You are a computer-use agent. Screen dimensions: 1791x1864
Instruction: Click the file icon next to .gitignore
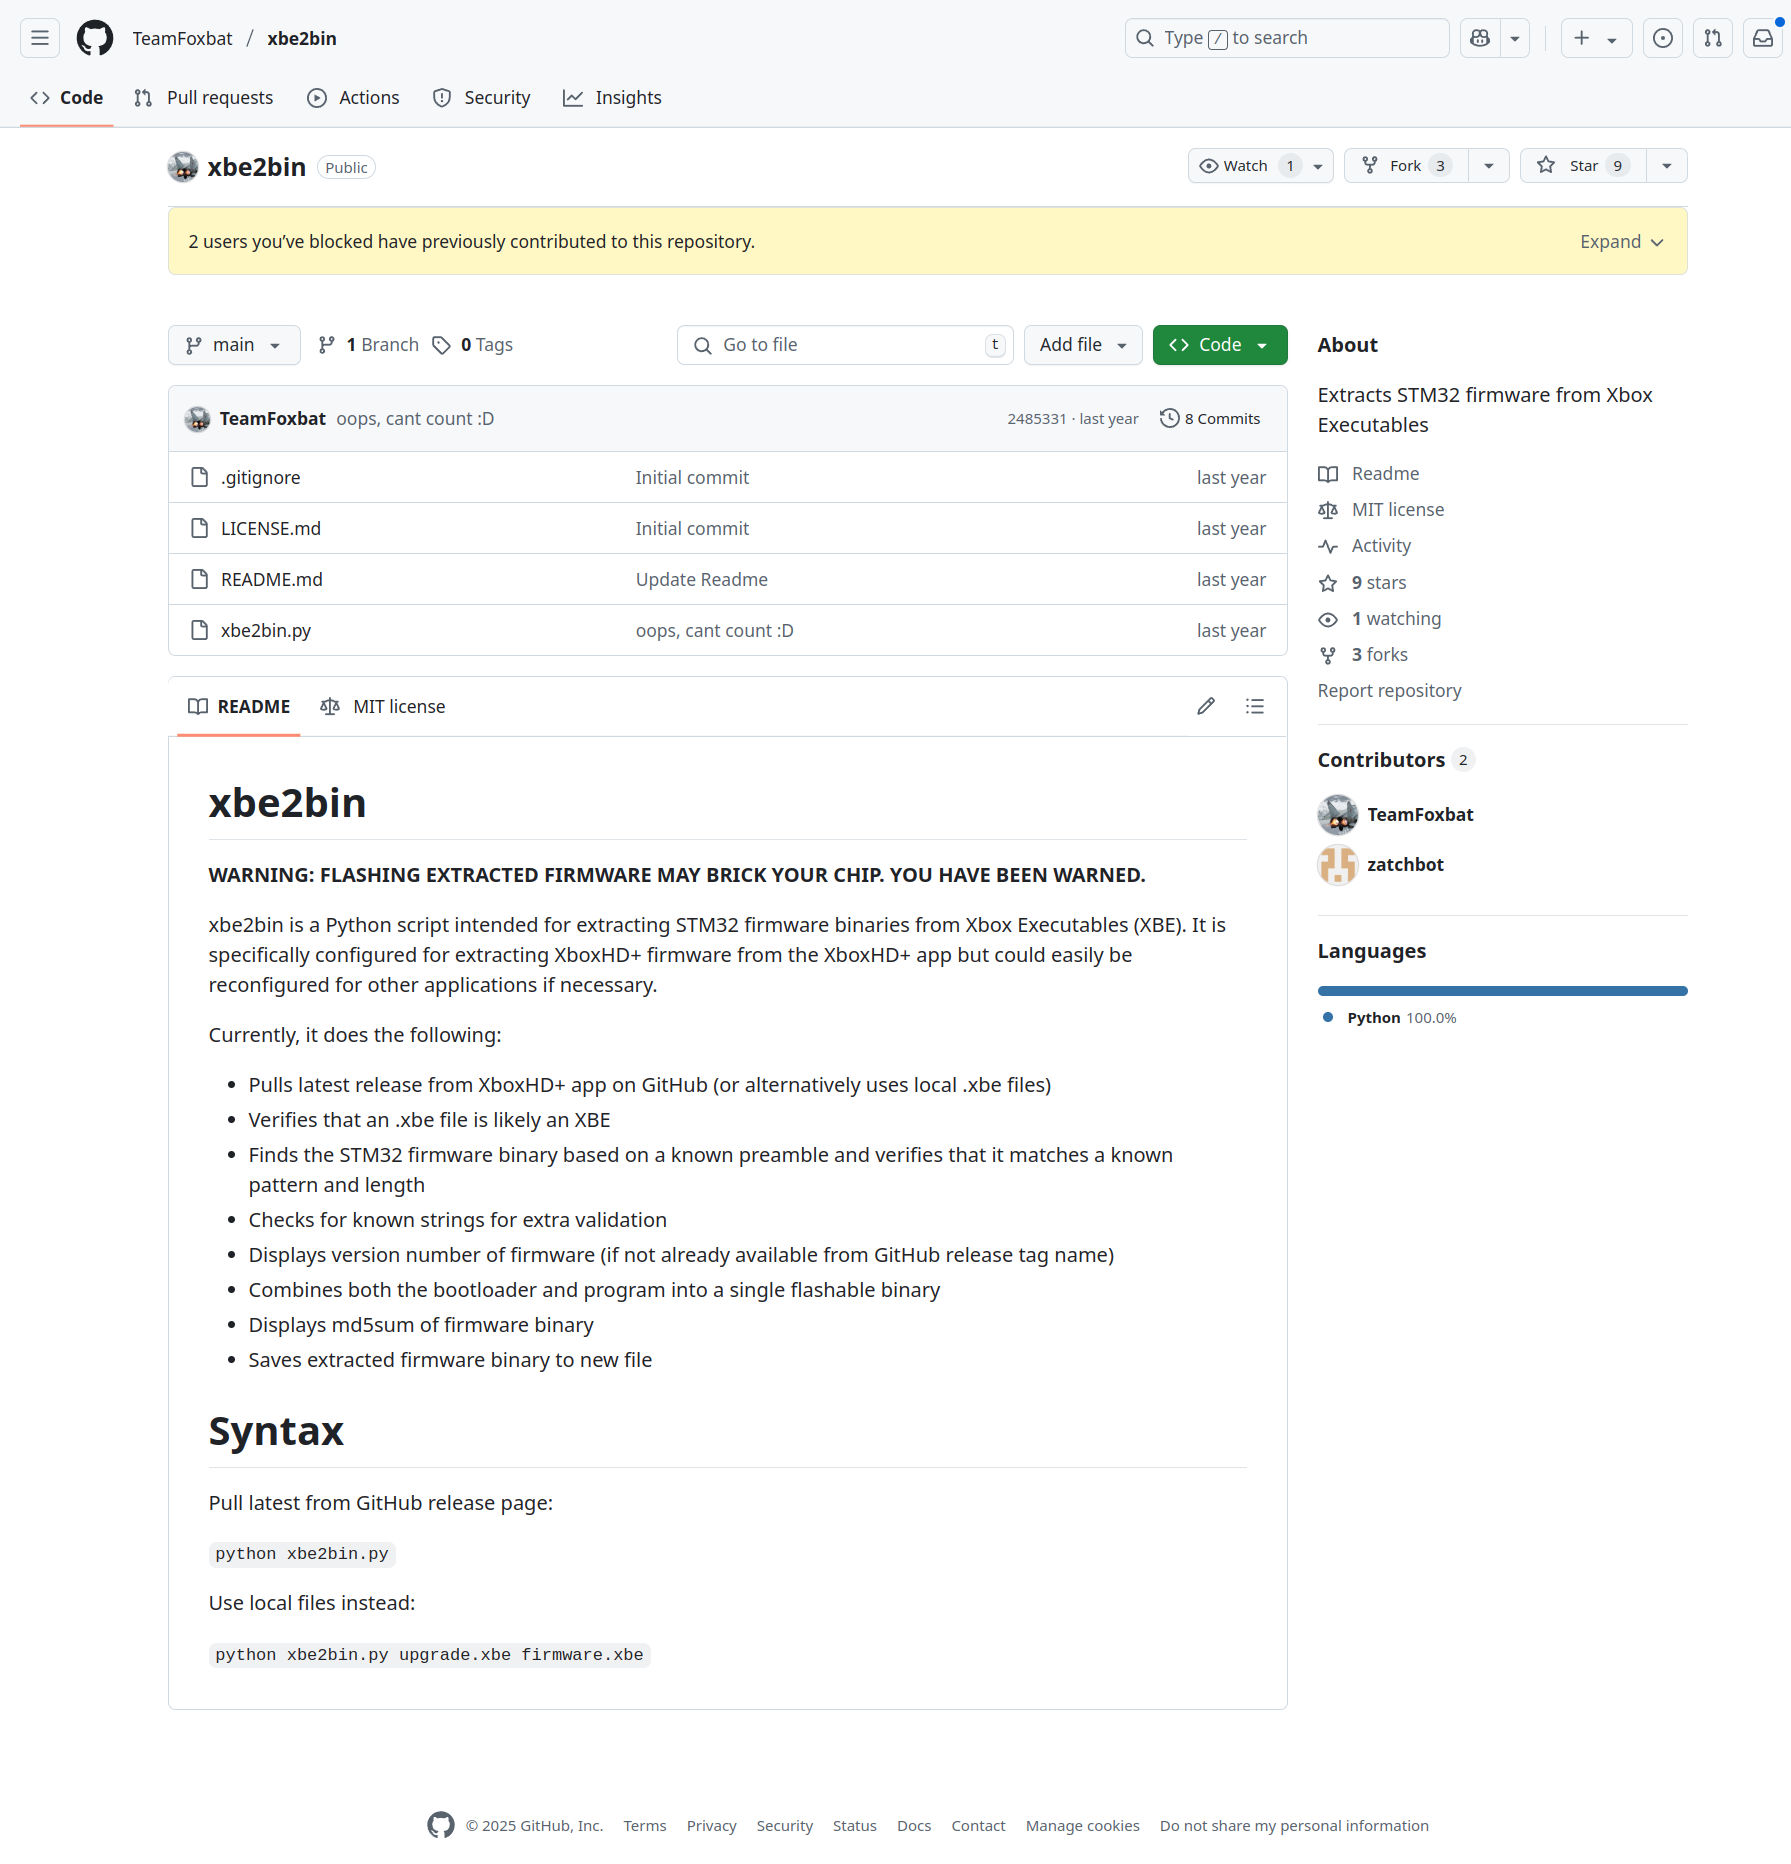(200, 477)
